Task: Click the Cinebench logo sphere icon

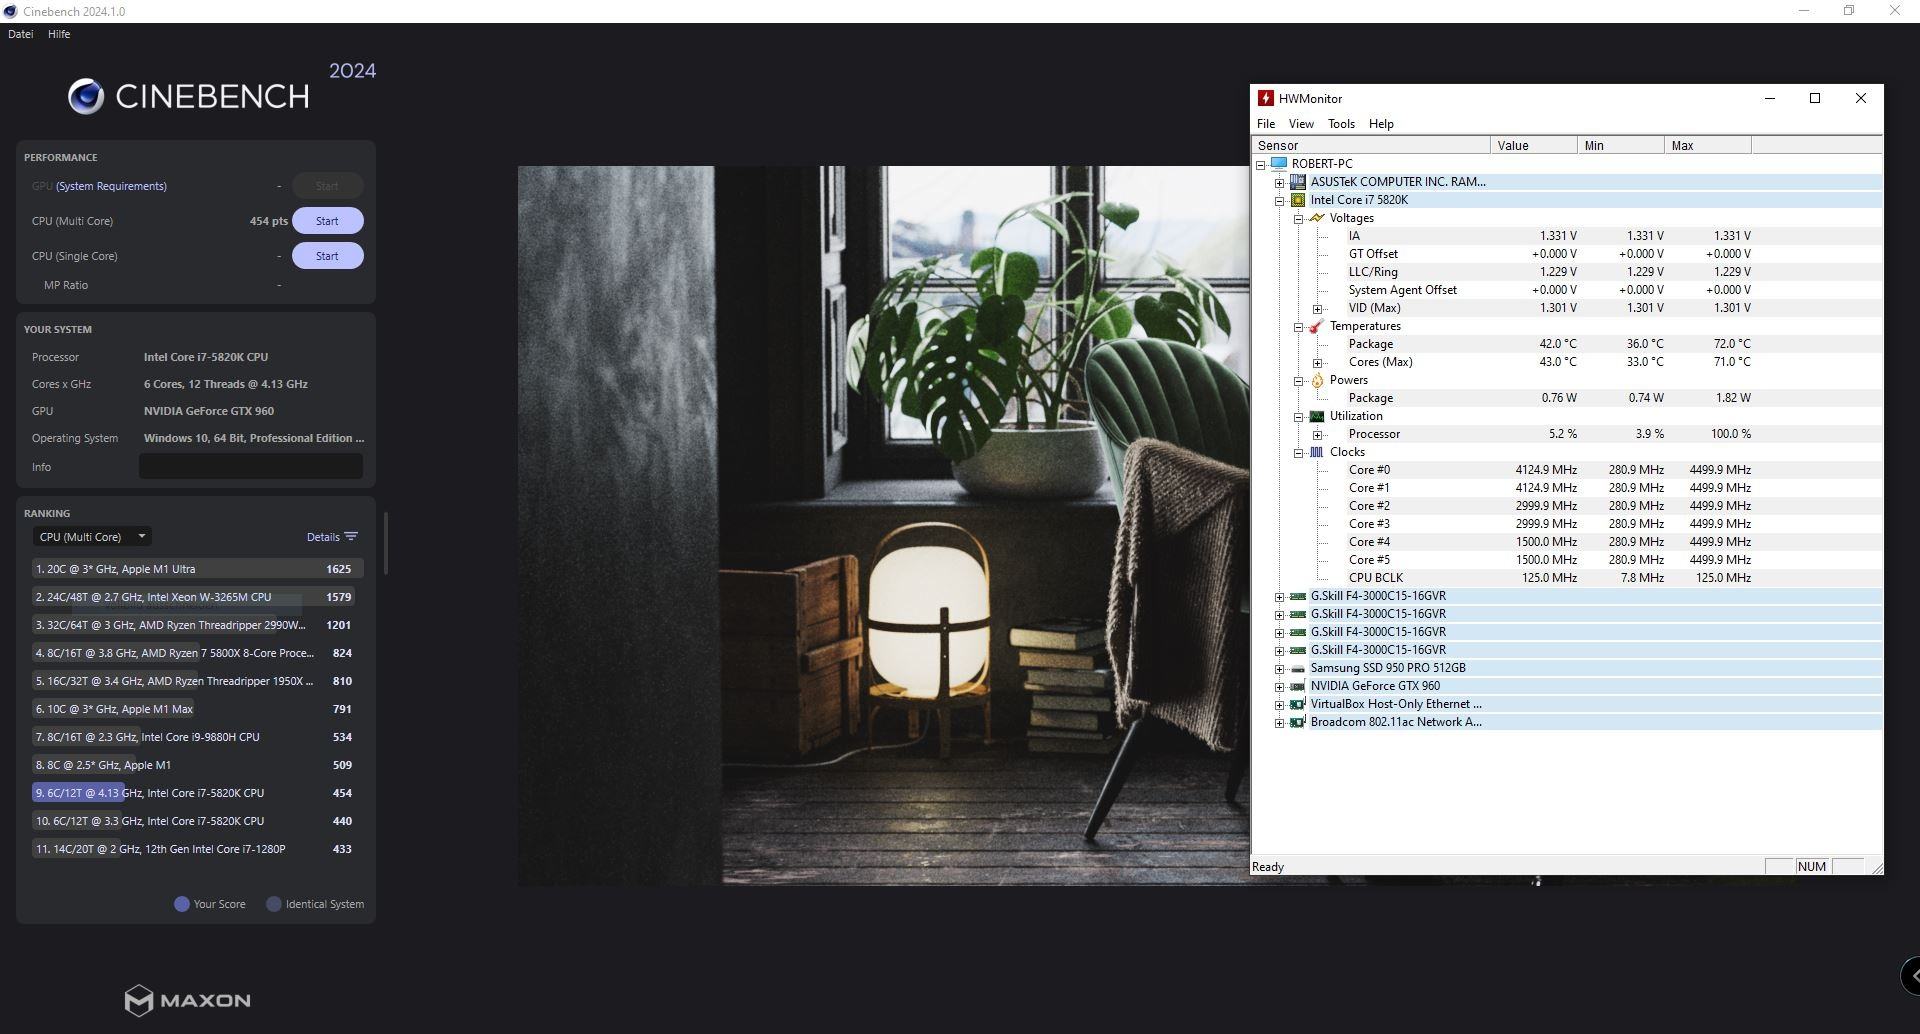Action: coord(86,96)
